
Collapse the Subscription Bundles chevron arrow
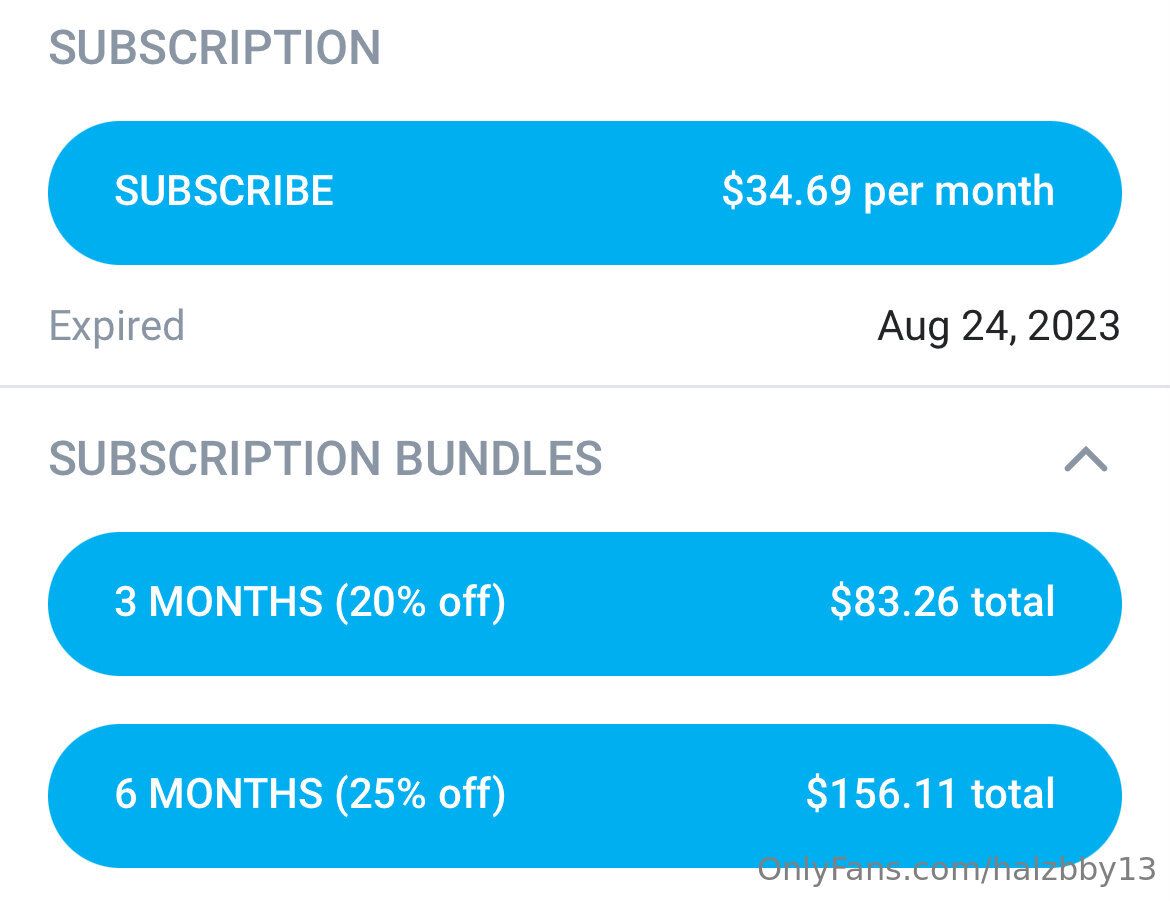click(x=1086, y=459)
